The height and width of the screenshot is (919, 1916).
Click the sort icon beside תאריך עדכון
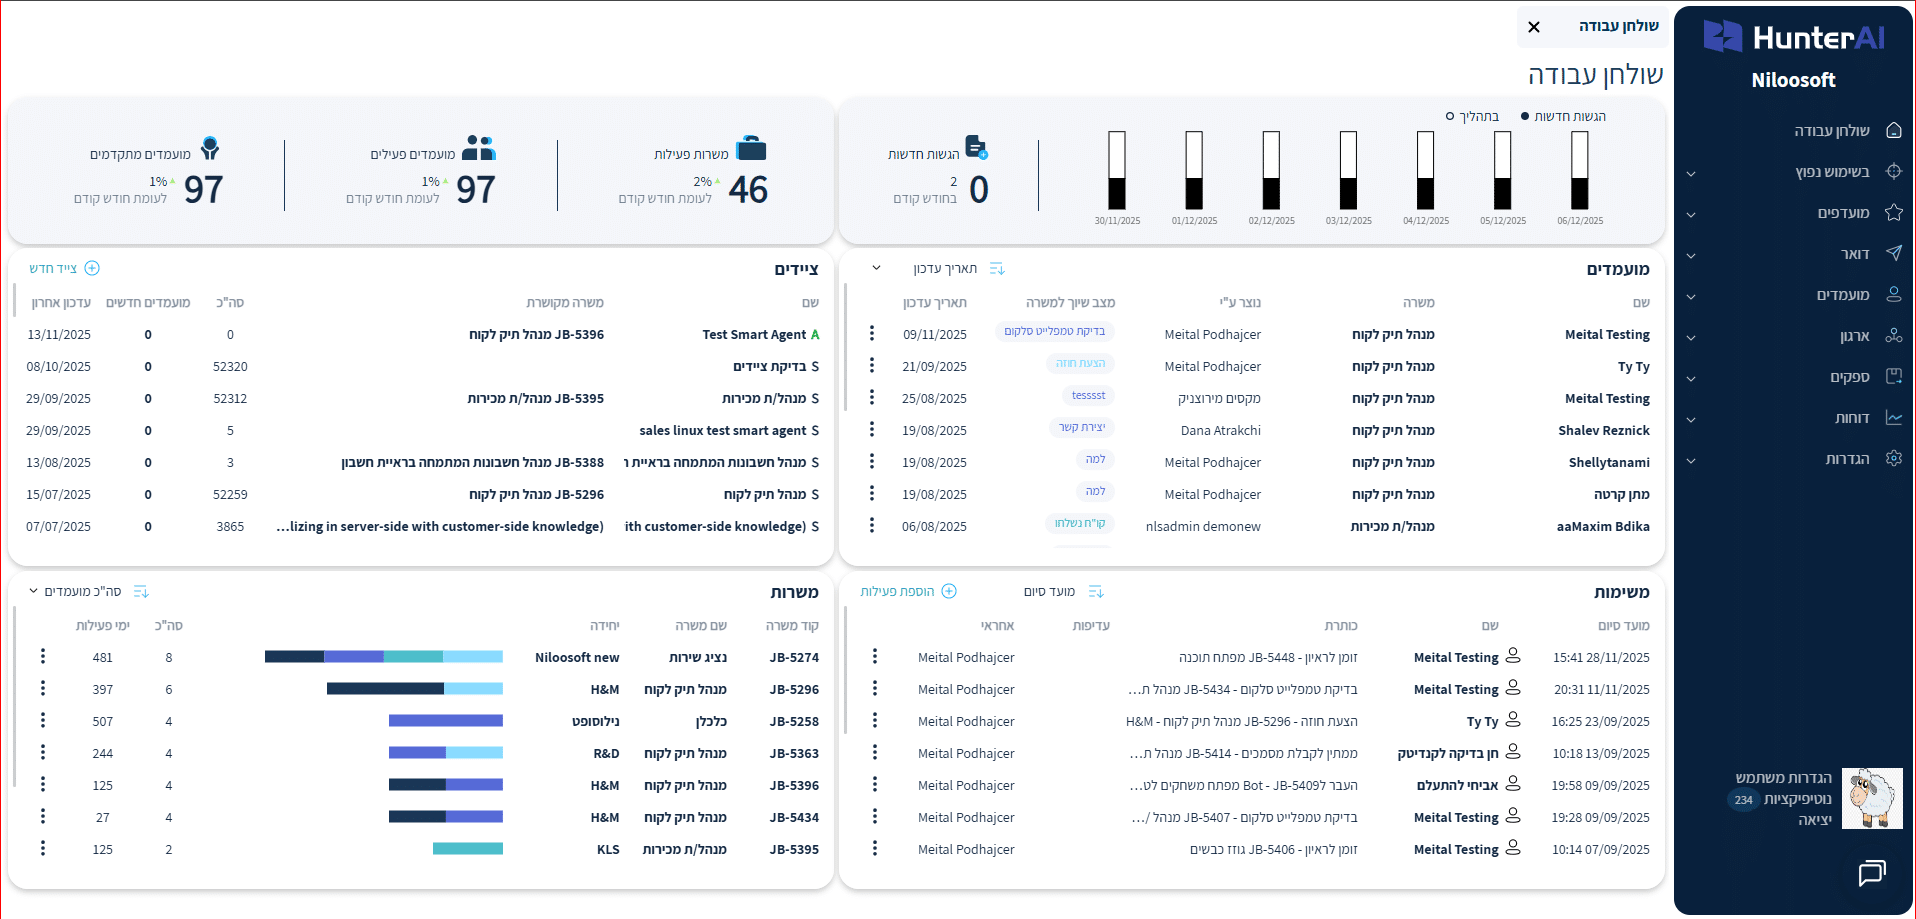pyautogui.click(x=996, y=268)
